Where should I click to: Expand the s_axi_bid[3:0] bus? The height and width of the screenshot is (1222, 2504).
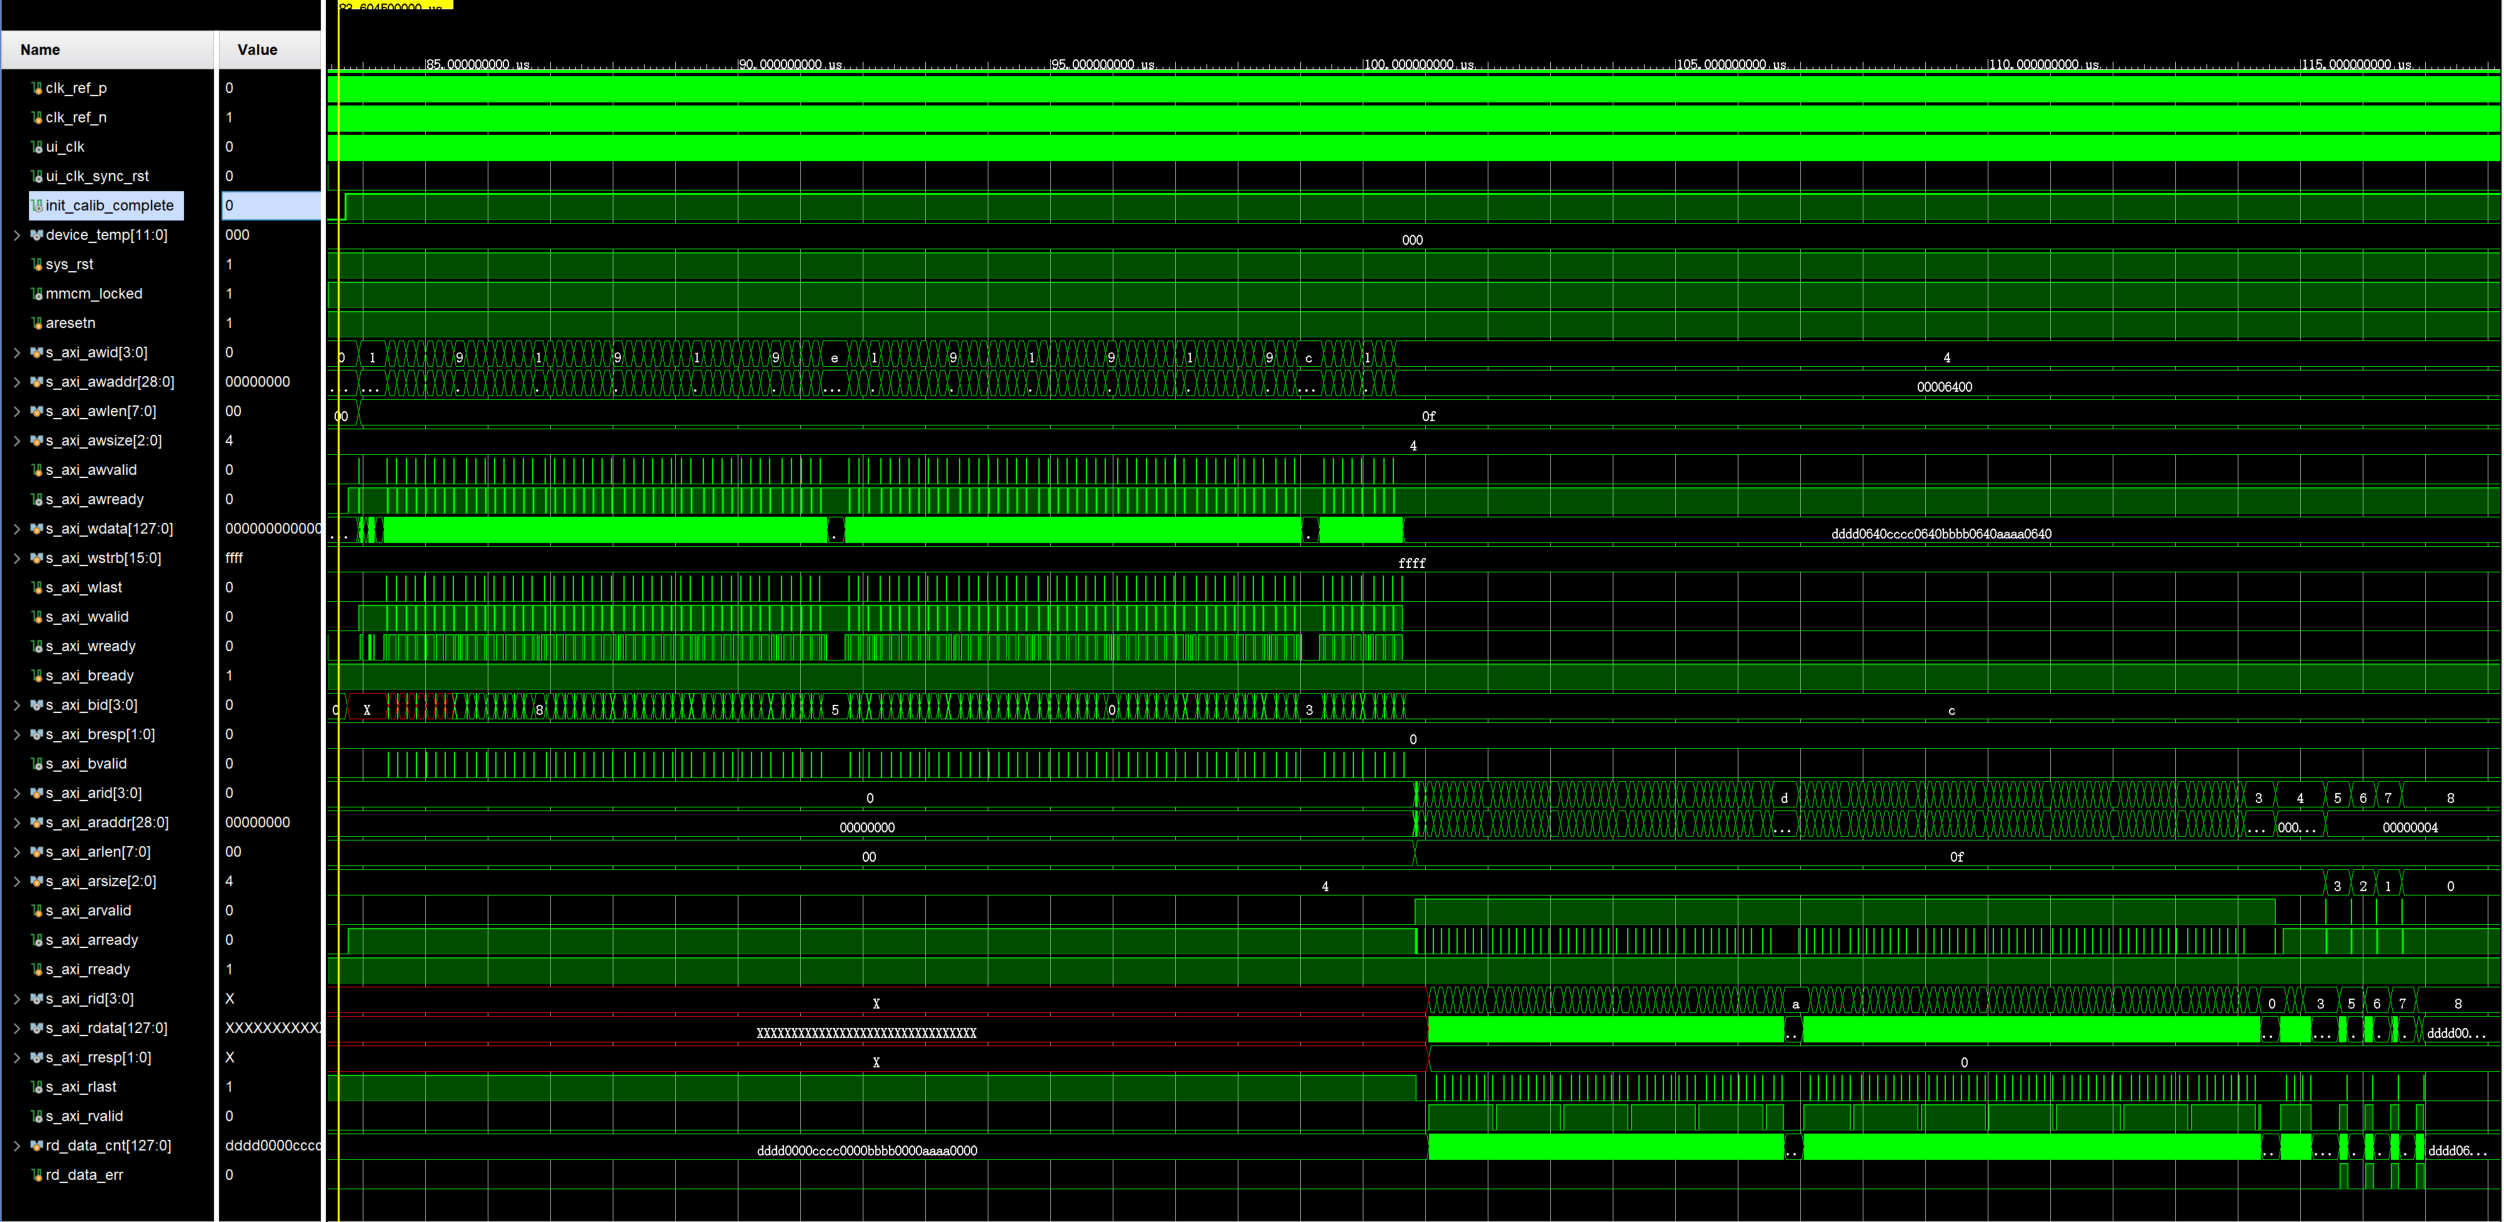coord(16,705)
